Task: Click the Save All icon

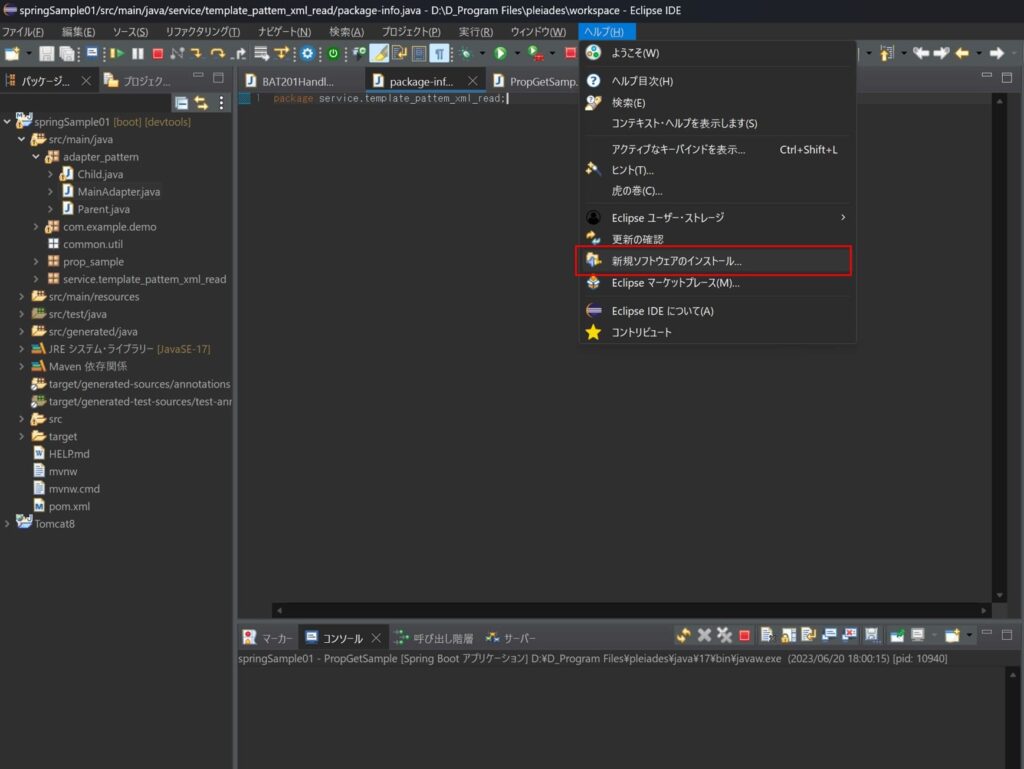Action: tap(66, 53)
